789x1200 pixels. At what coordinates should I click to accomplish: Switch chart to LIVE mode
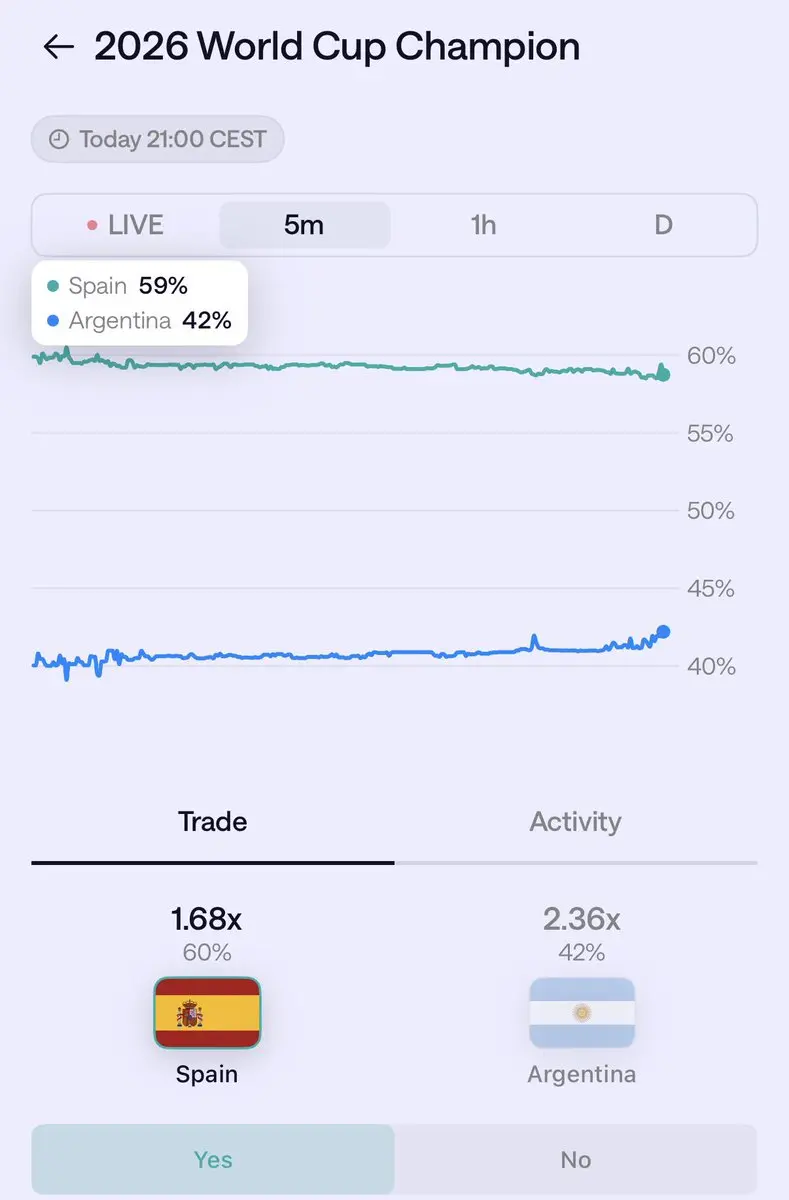[x=125, y=225]
